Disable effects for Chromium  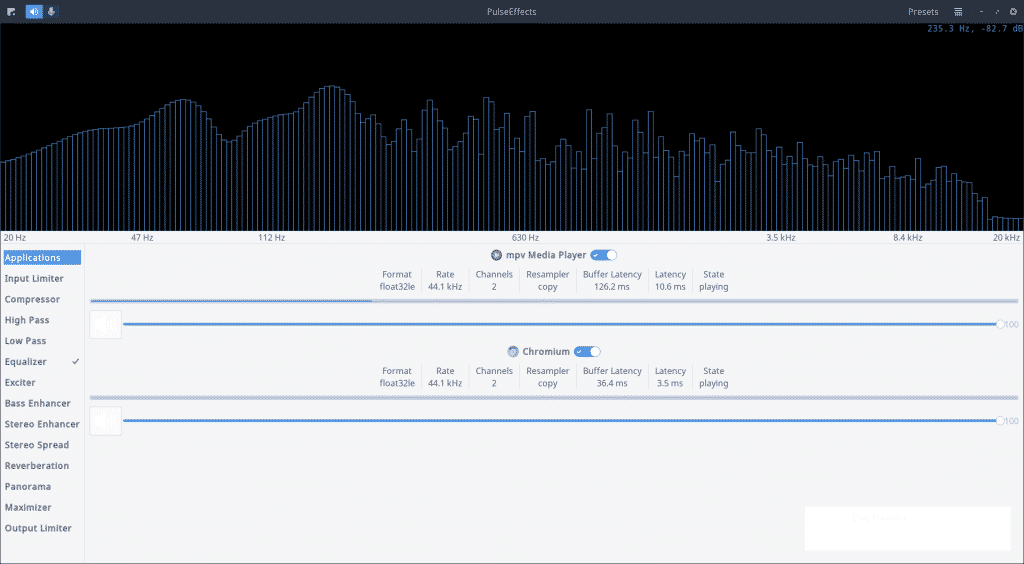click(x=587, y=352)
